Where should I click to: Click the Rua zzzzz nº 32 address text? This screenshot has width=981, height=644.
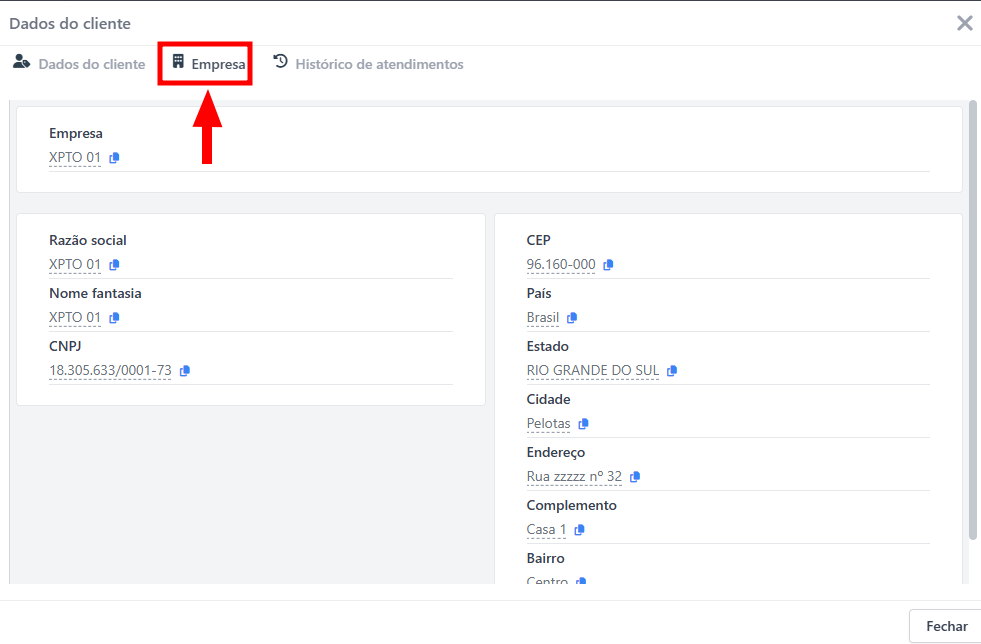tap(574, 477)
